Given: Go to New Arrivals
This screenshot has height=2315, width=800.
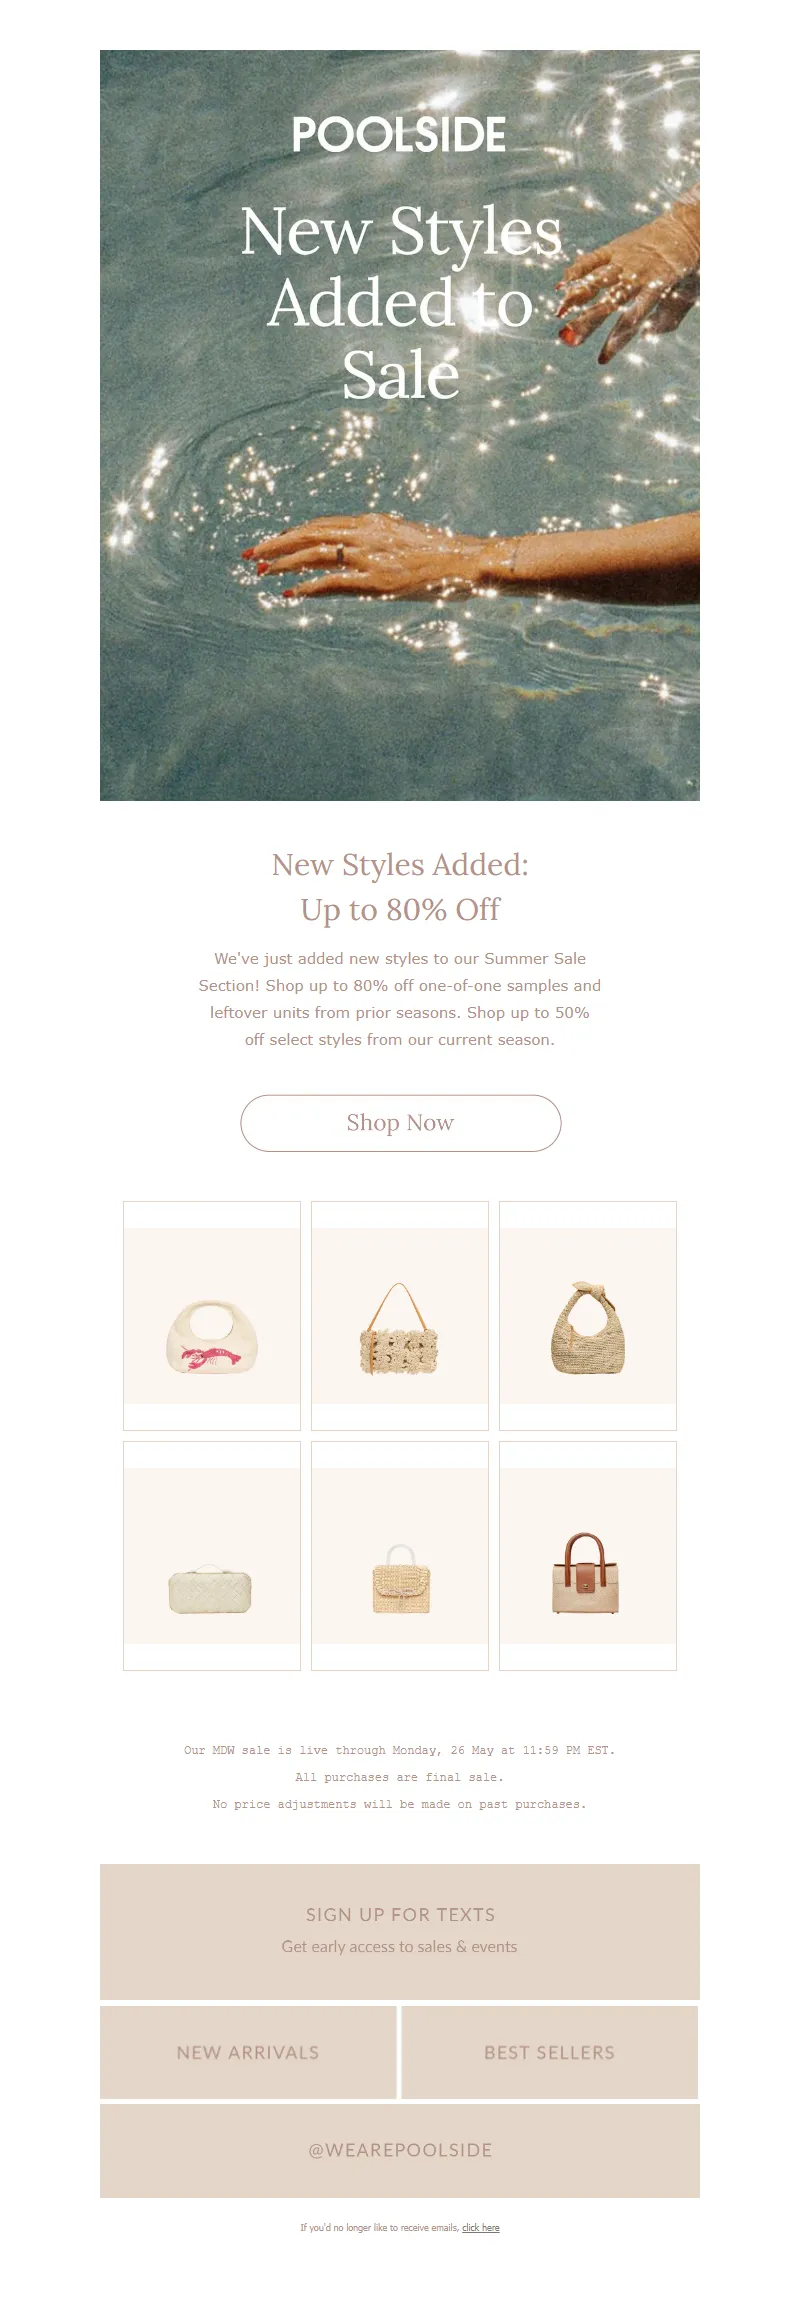Looking at the screenshot, I should (x=248, y=2052).
